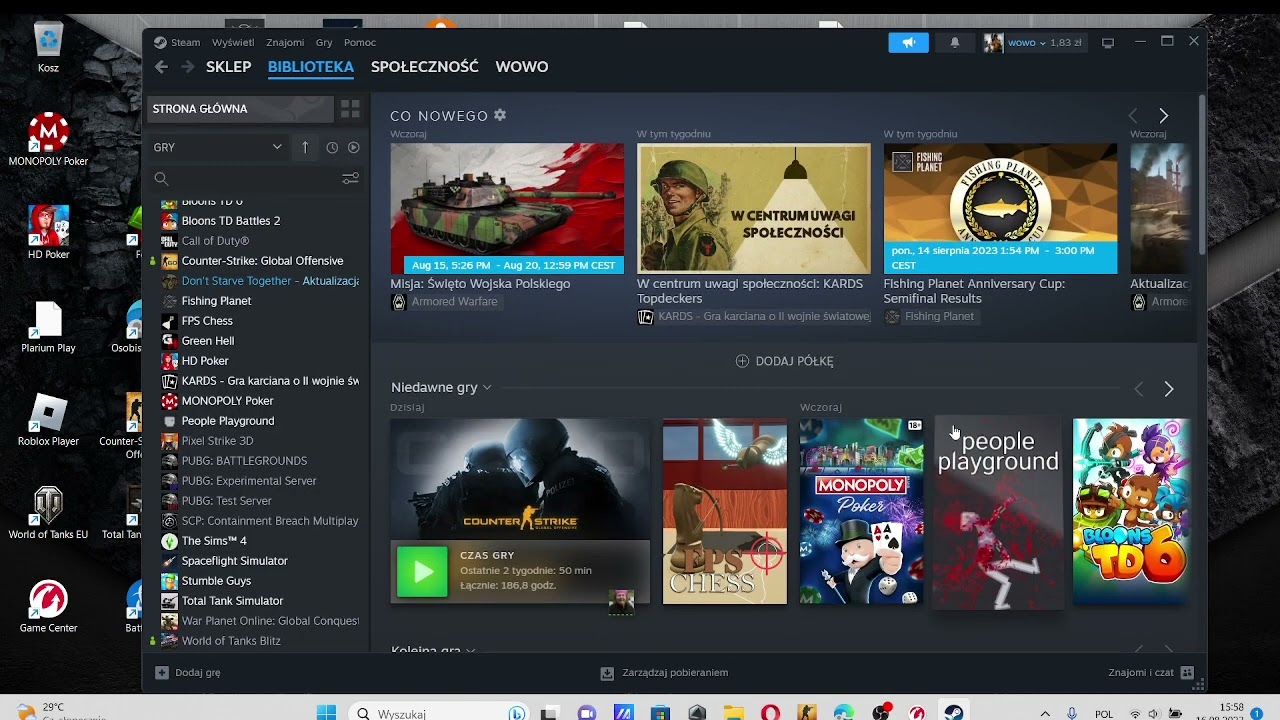Open the Kosz recycle bin on desktop
1280x720 pixels.
click(x=48, y=48)
